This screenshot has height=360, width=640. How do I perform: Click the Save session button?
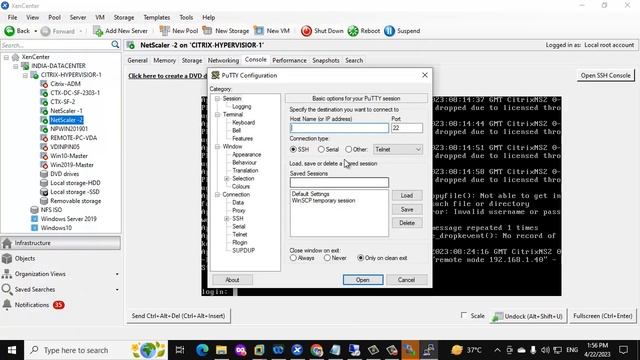(407, 209)
